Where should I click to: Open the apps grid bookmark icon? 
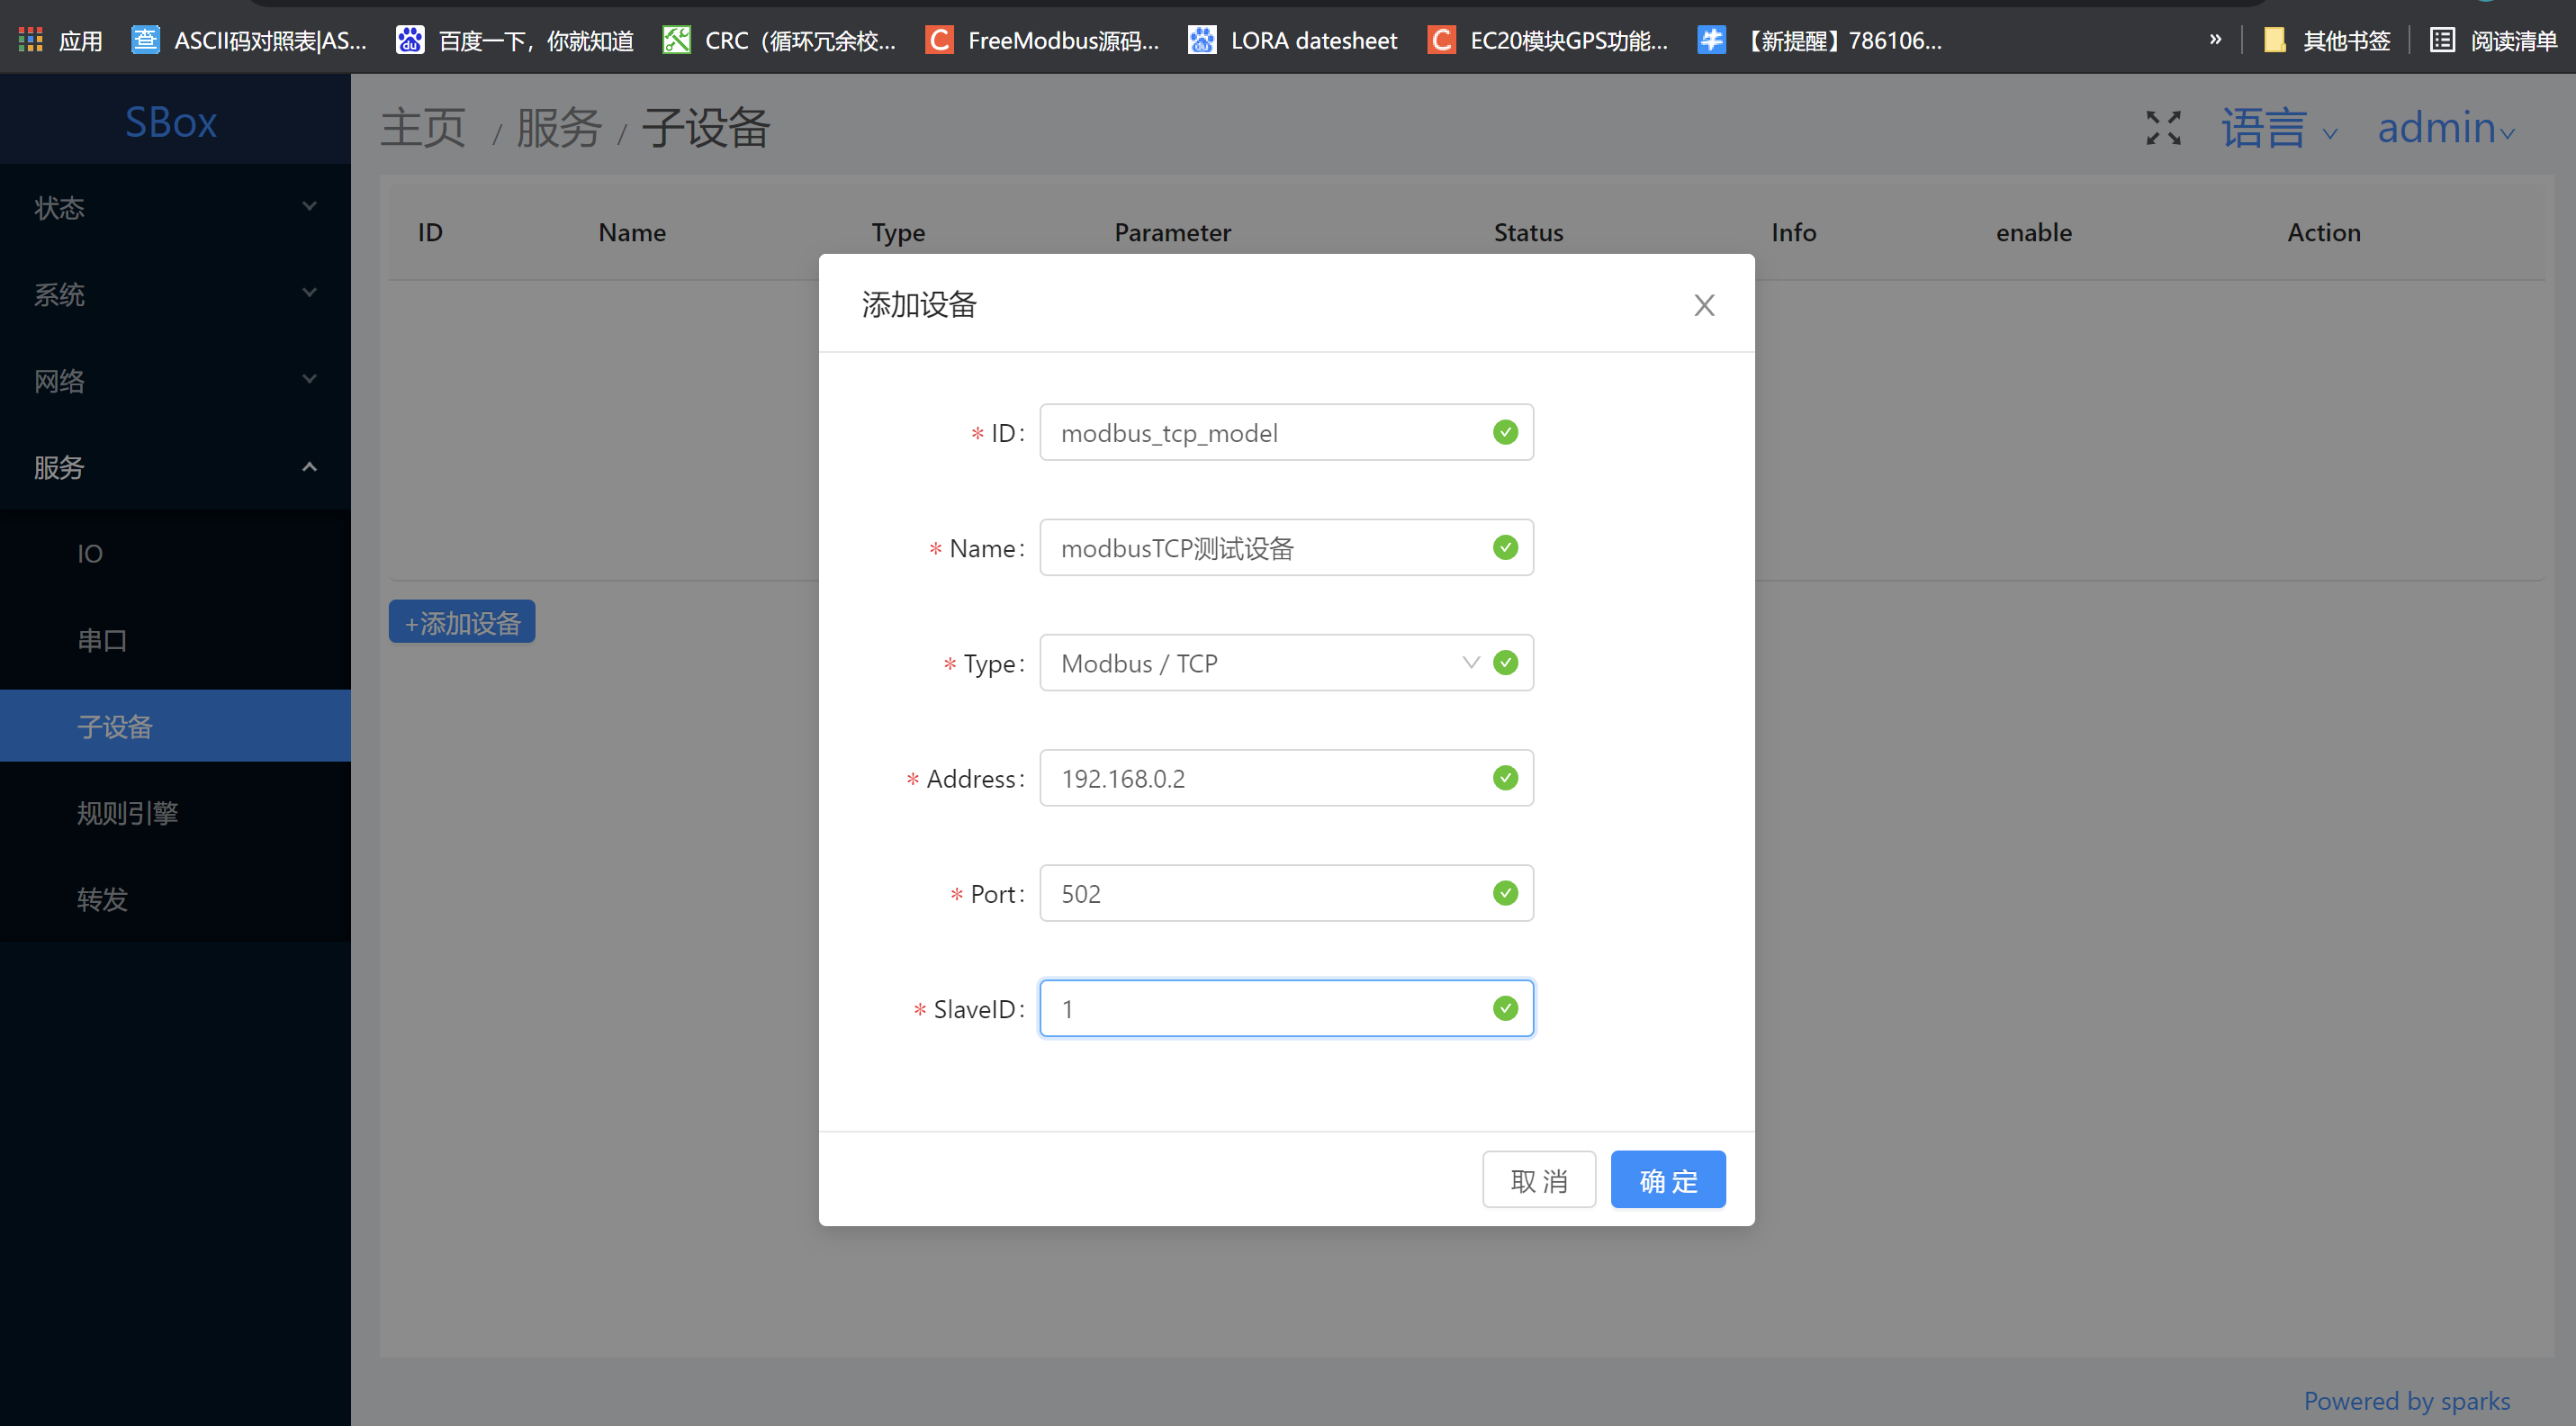click(31, 40)
